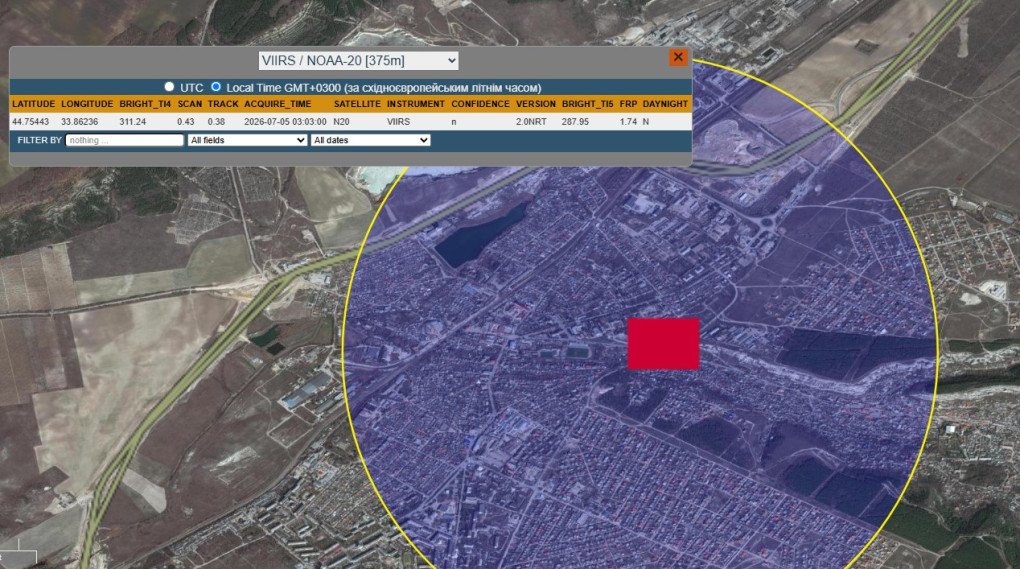Click the BRIGHT_TI5 value 287.95

click(x=575, y=122)
